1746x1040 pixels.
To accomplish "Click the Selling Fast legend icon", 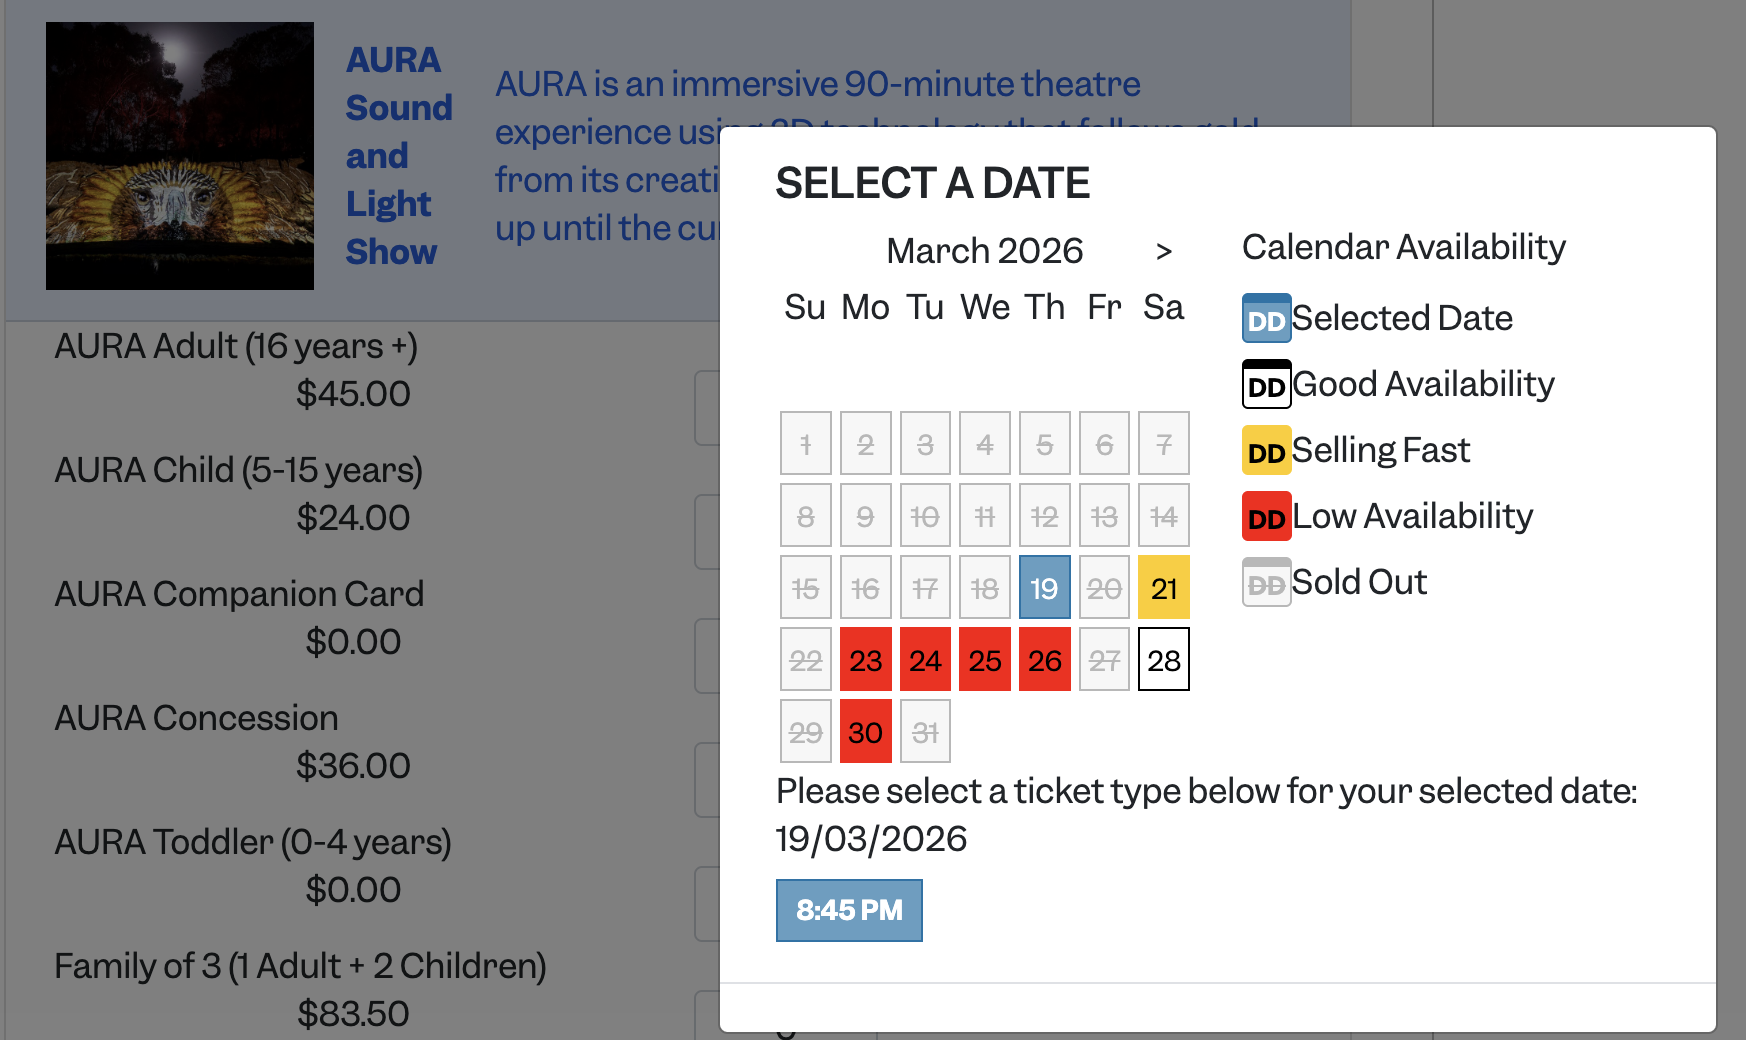I will 1266,451.
